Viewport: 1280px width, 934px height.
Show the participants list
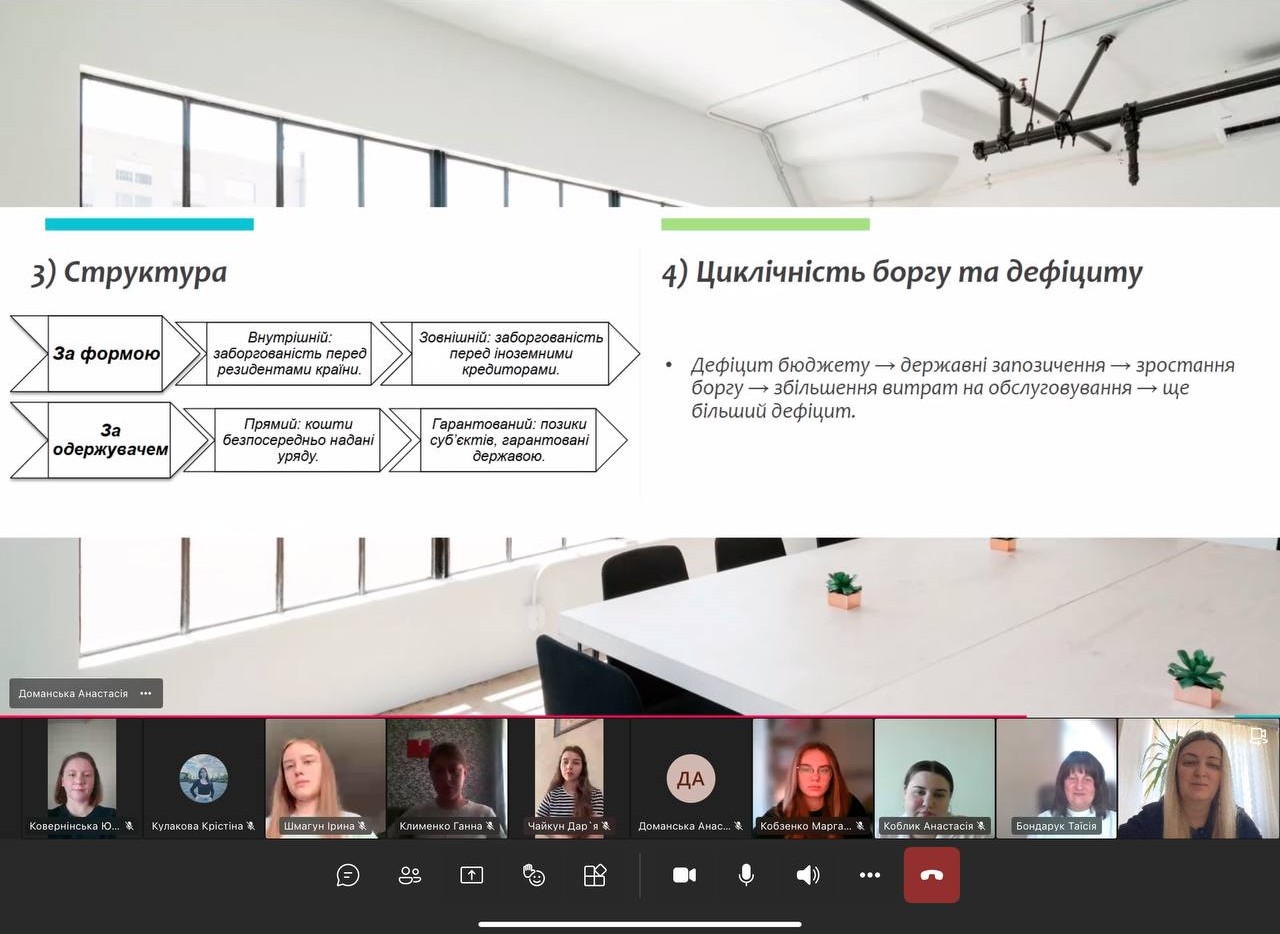pos(410,875)
